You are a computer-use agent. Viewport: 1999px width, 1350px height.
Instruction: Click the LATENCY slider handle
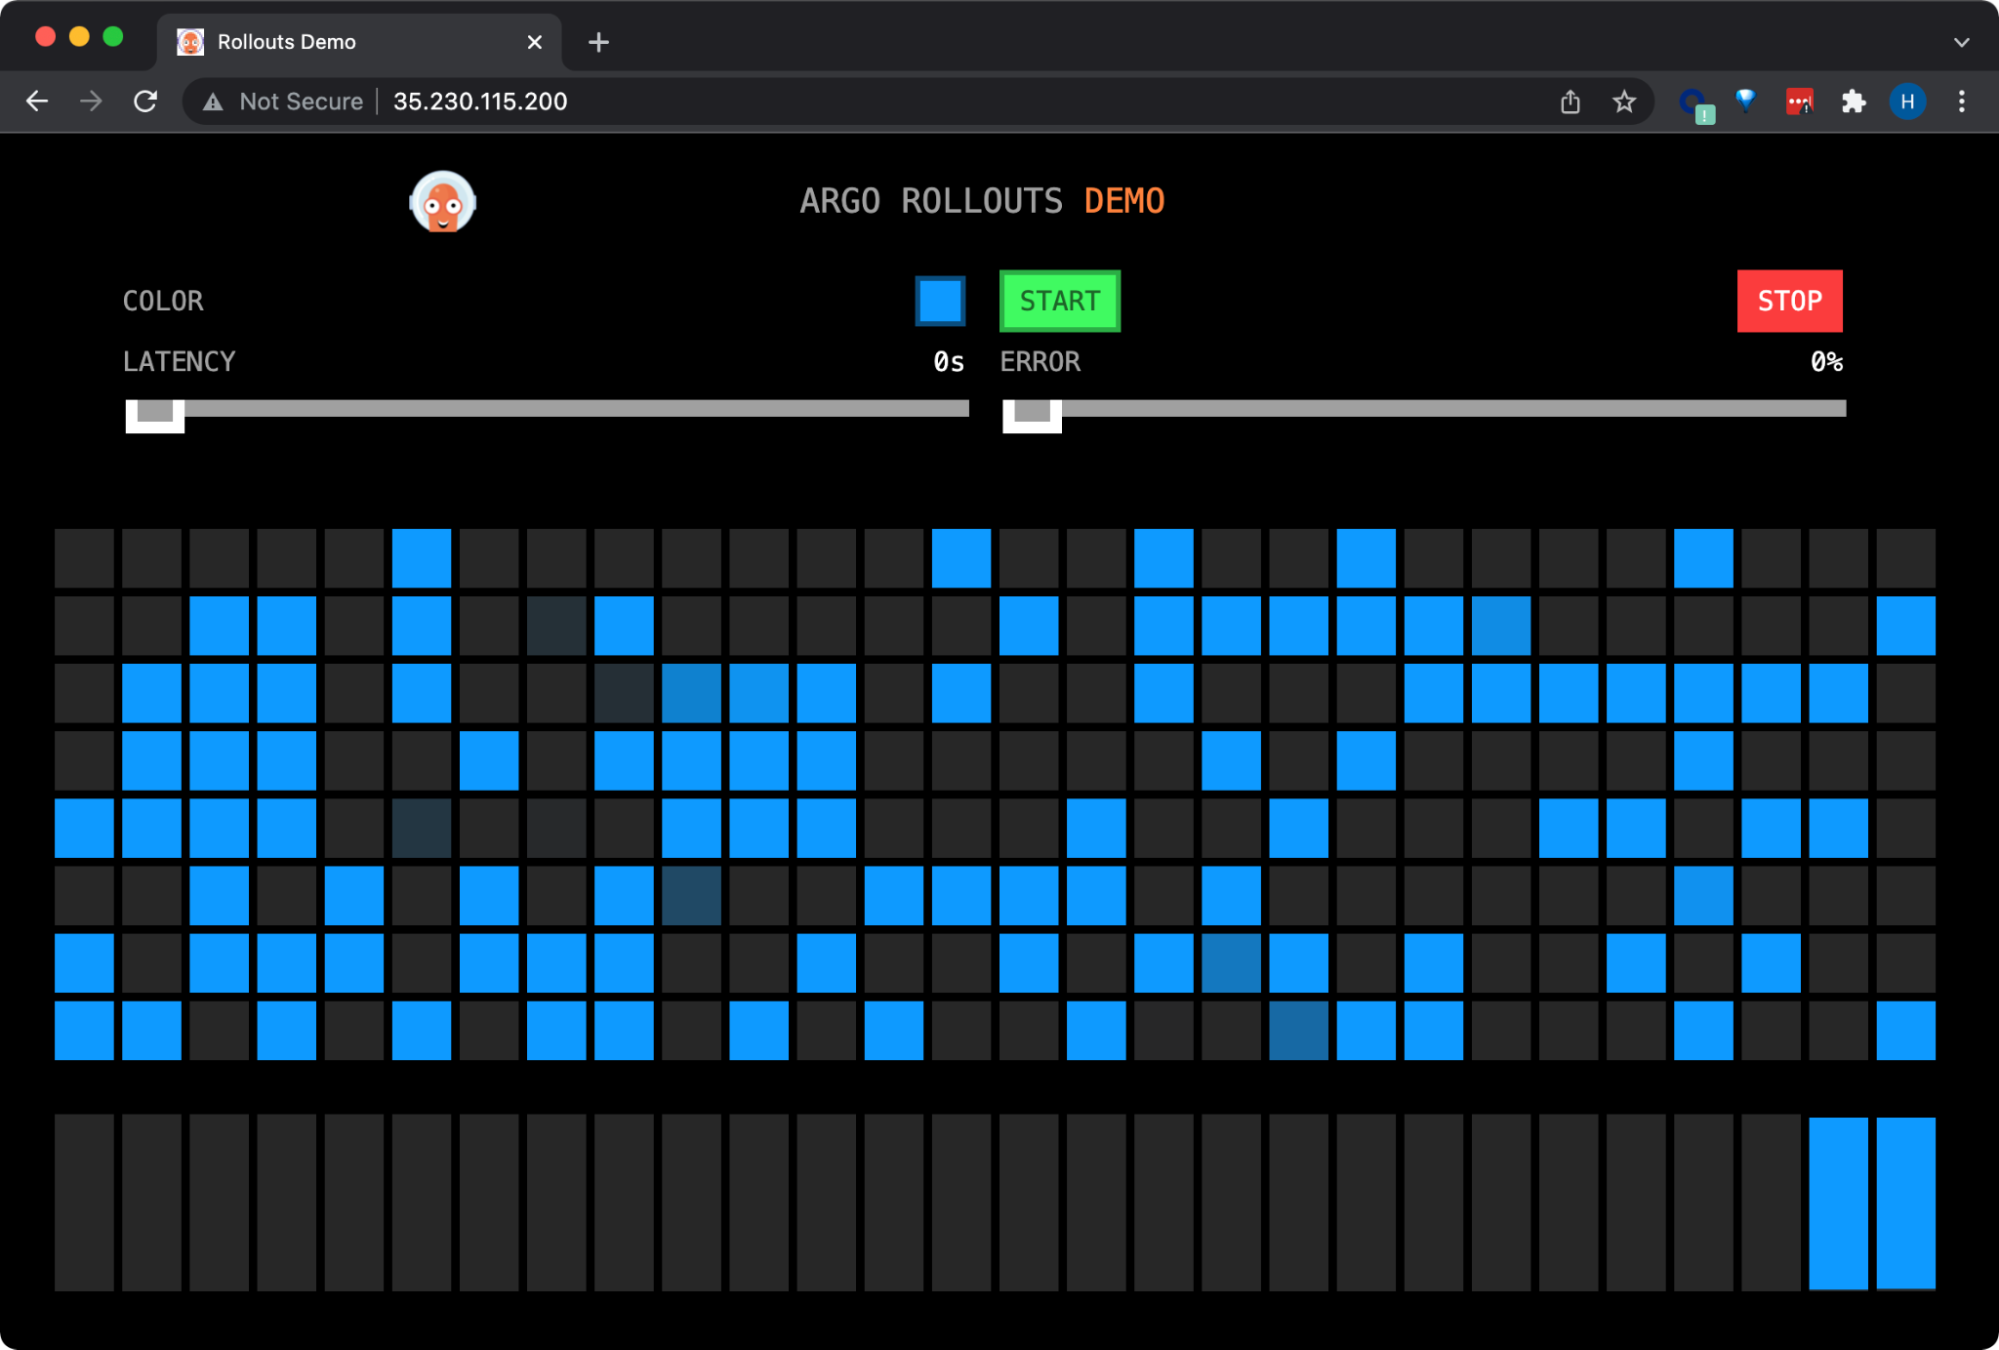(155, 415)
